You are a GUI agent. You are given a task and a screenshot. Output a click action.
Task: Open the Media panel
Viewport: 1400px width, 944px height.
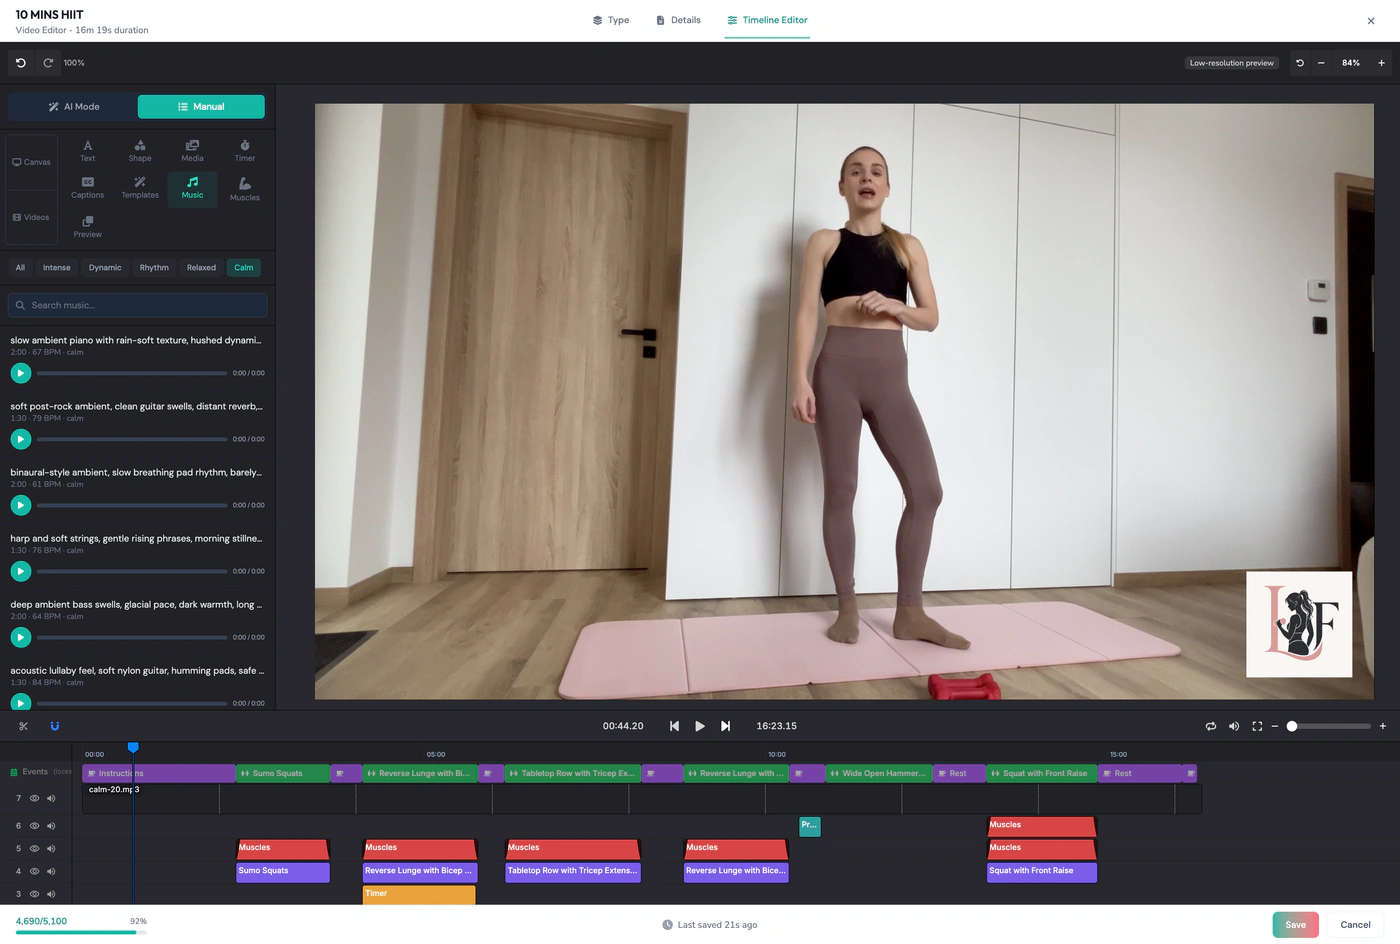[192, 151]
